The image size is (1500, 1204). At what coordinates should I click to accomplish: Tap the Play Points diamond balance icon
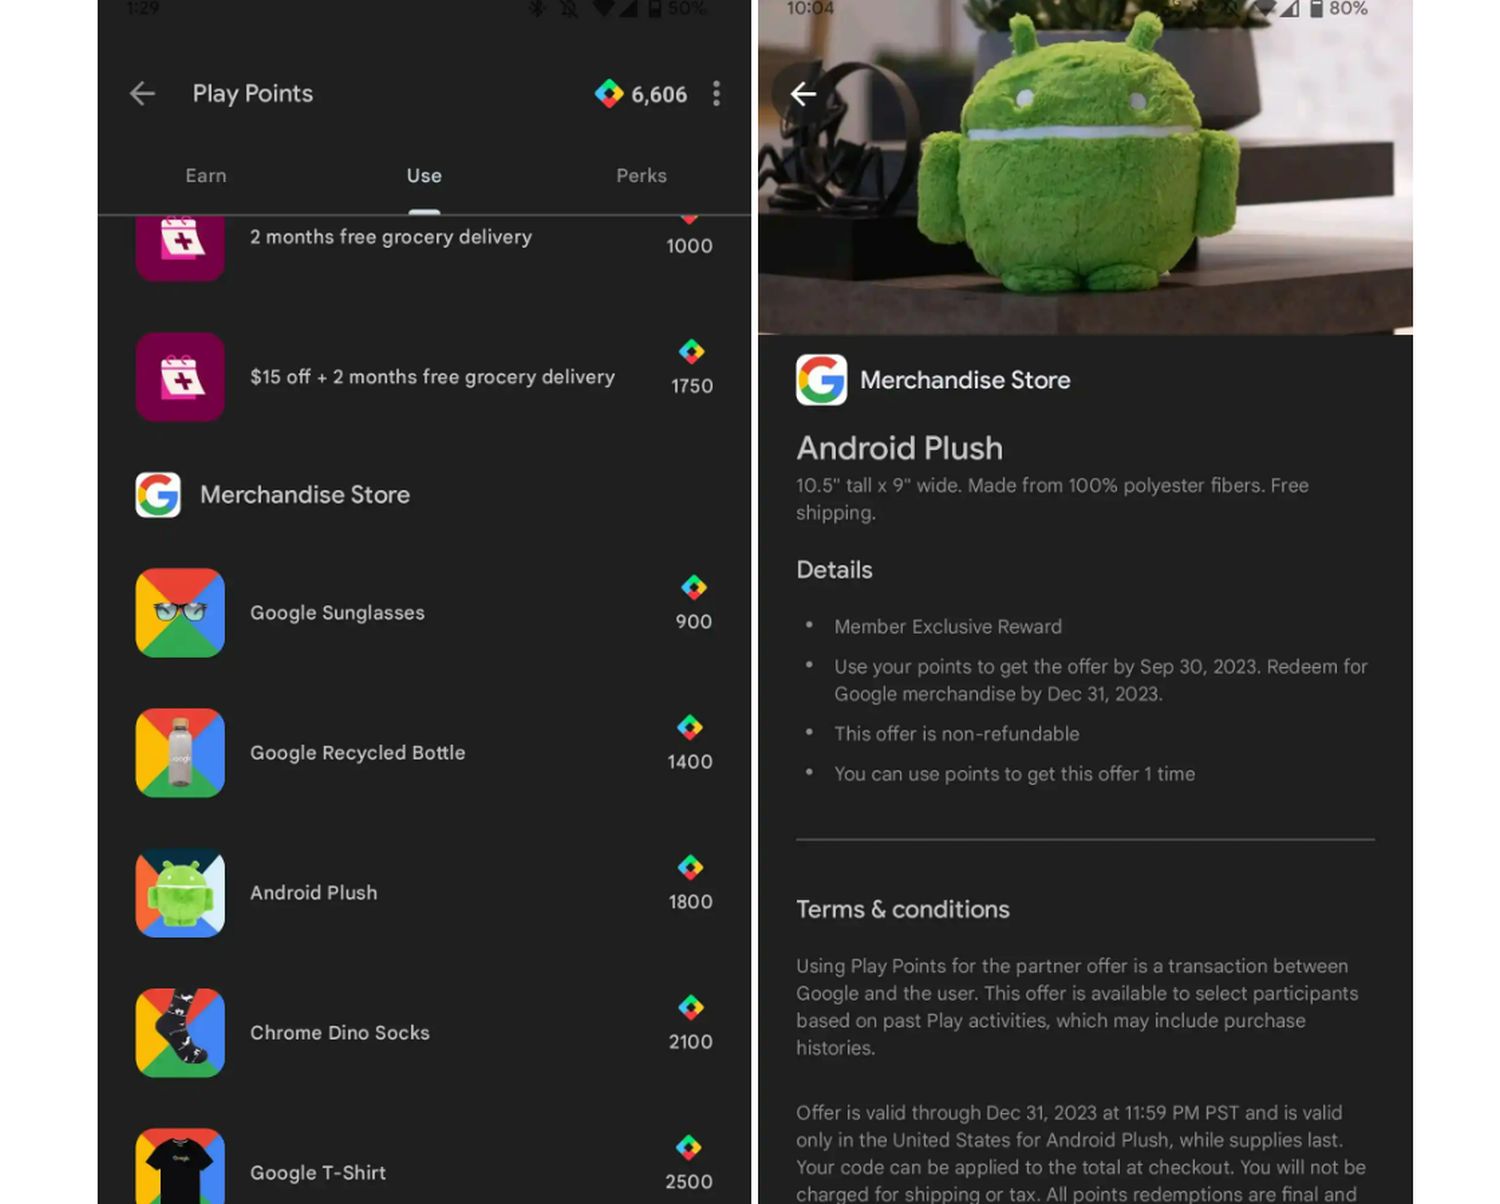coord(609,94)
